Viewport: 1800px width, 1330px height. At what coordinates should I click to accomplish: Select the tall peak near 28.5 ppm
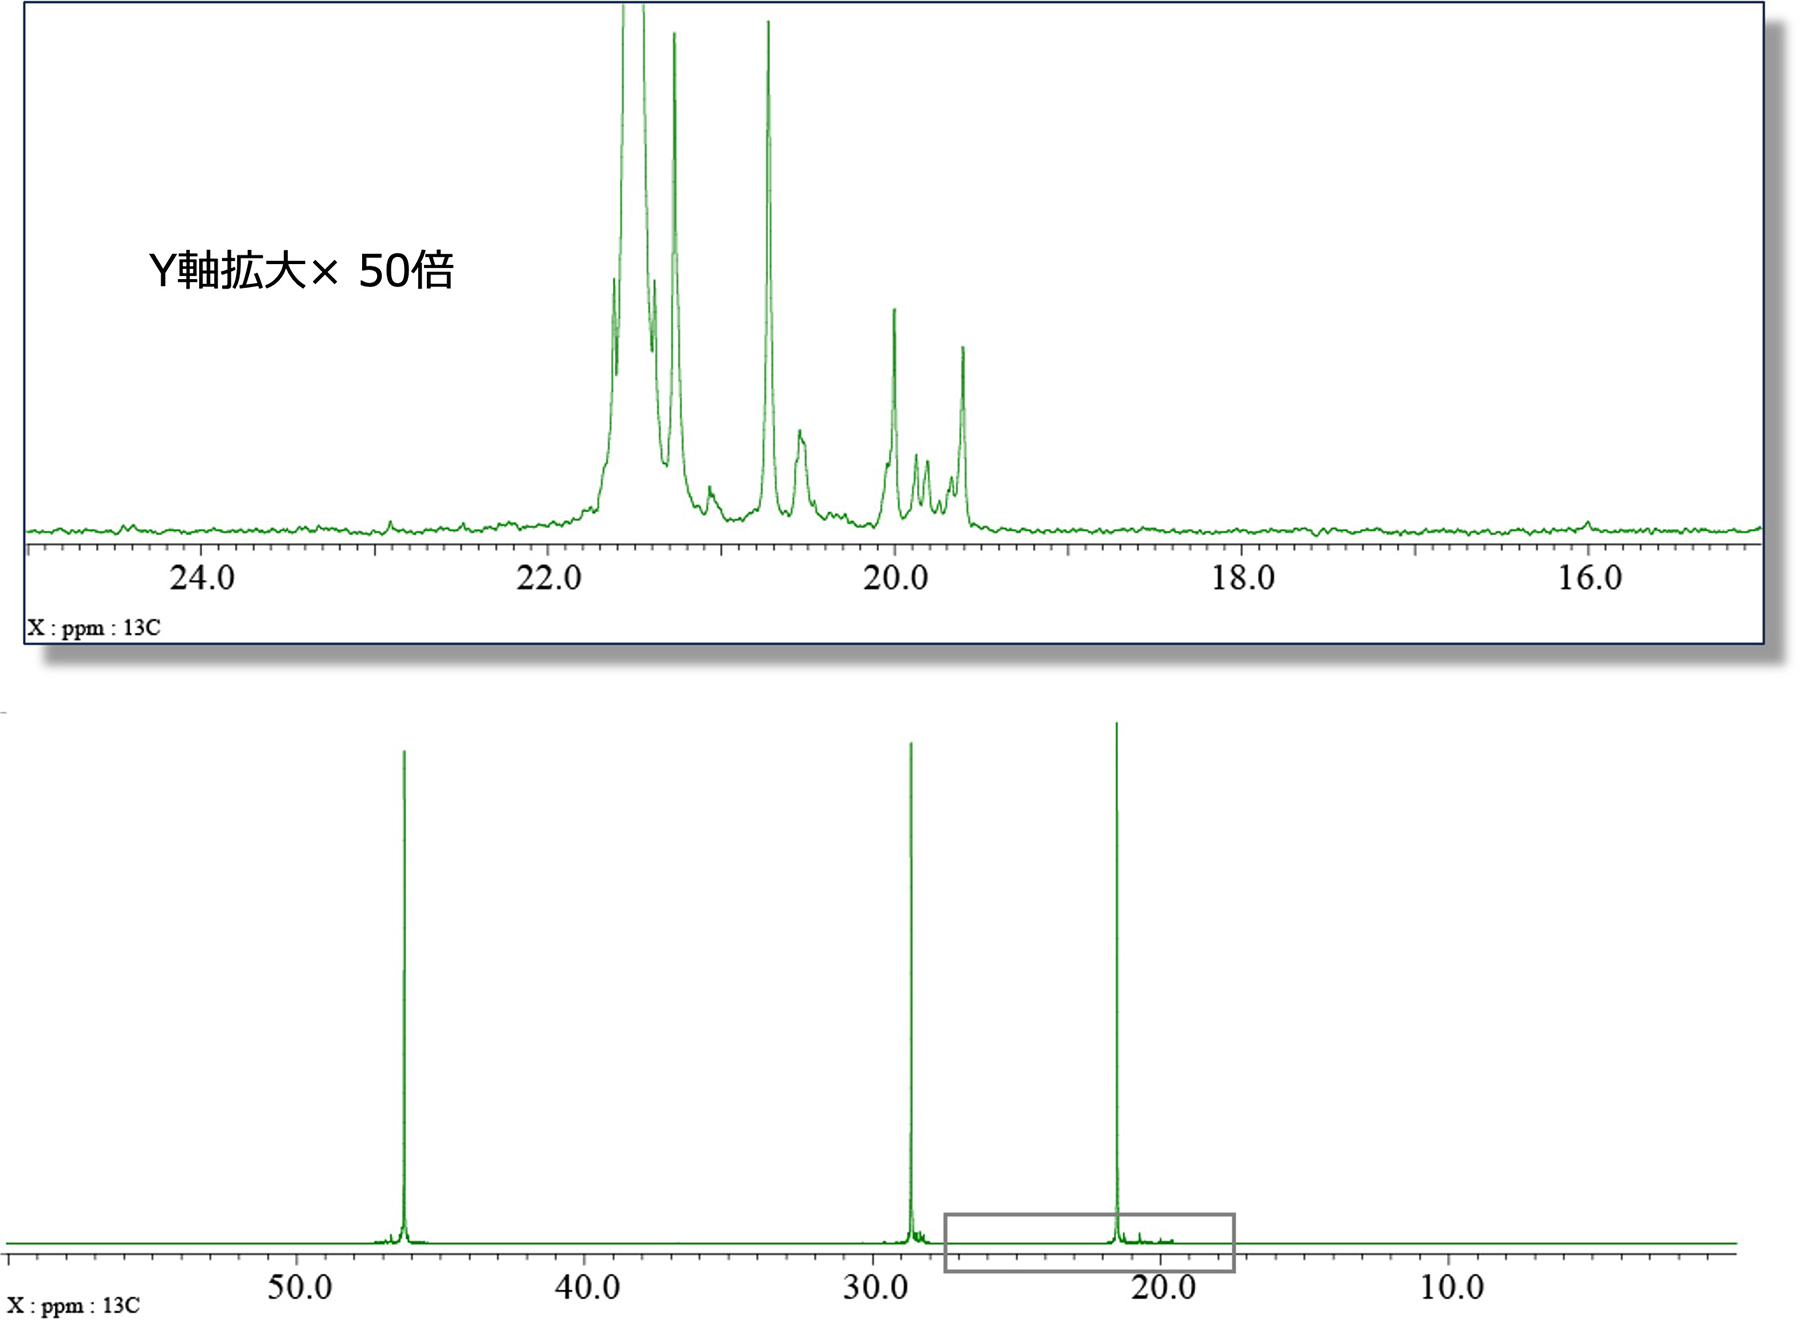(x=911, y=1000)
